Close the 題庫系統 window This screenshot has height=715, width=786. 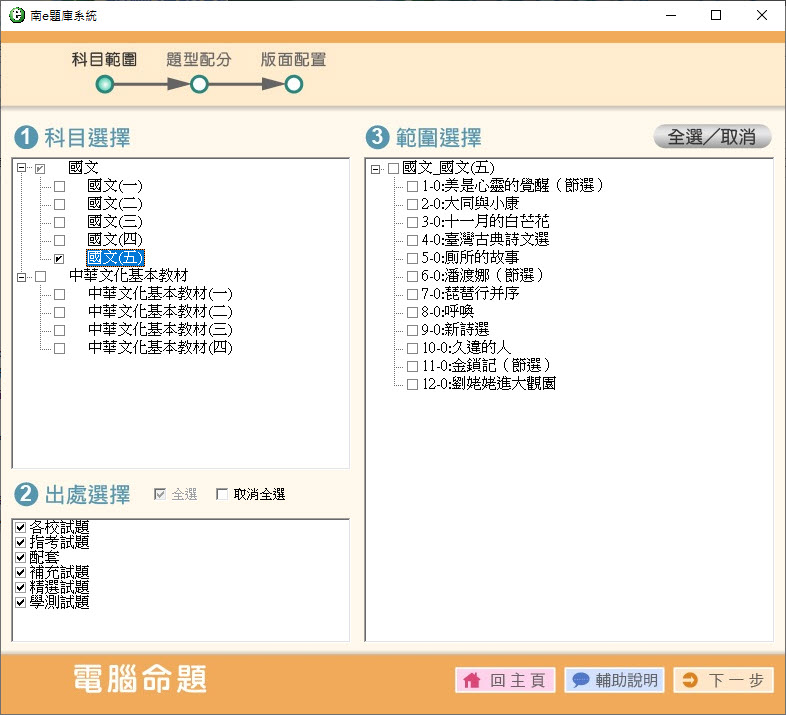click(762, 16)
